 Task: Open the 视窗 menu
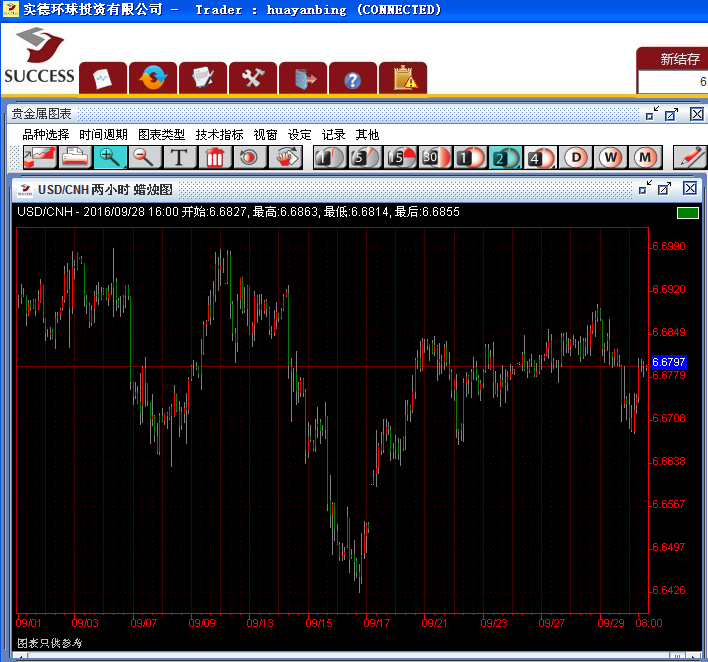[x=265, y=135]
